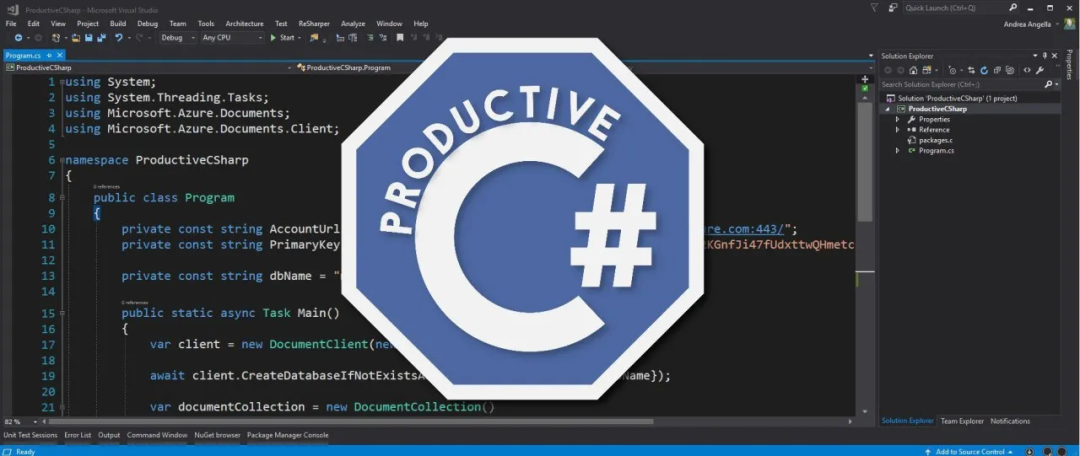This screenshot has width=1080, height=456.
Task: Click the Solution Explorer Home icon
Action: [913, 70]
